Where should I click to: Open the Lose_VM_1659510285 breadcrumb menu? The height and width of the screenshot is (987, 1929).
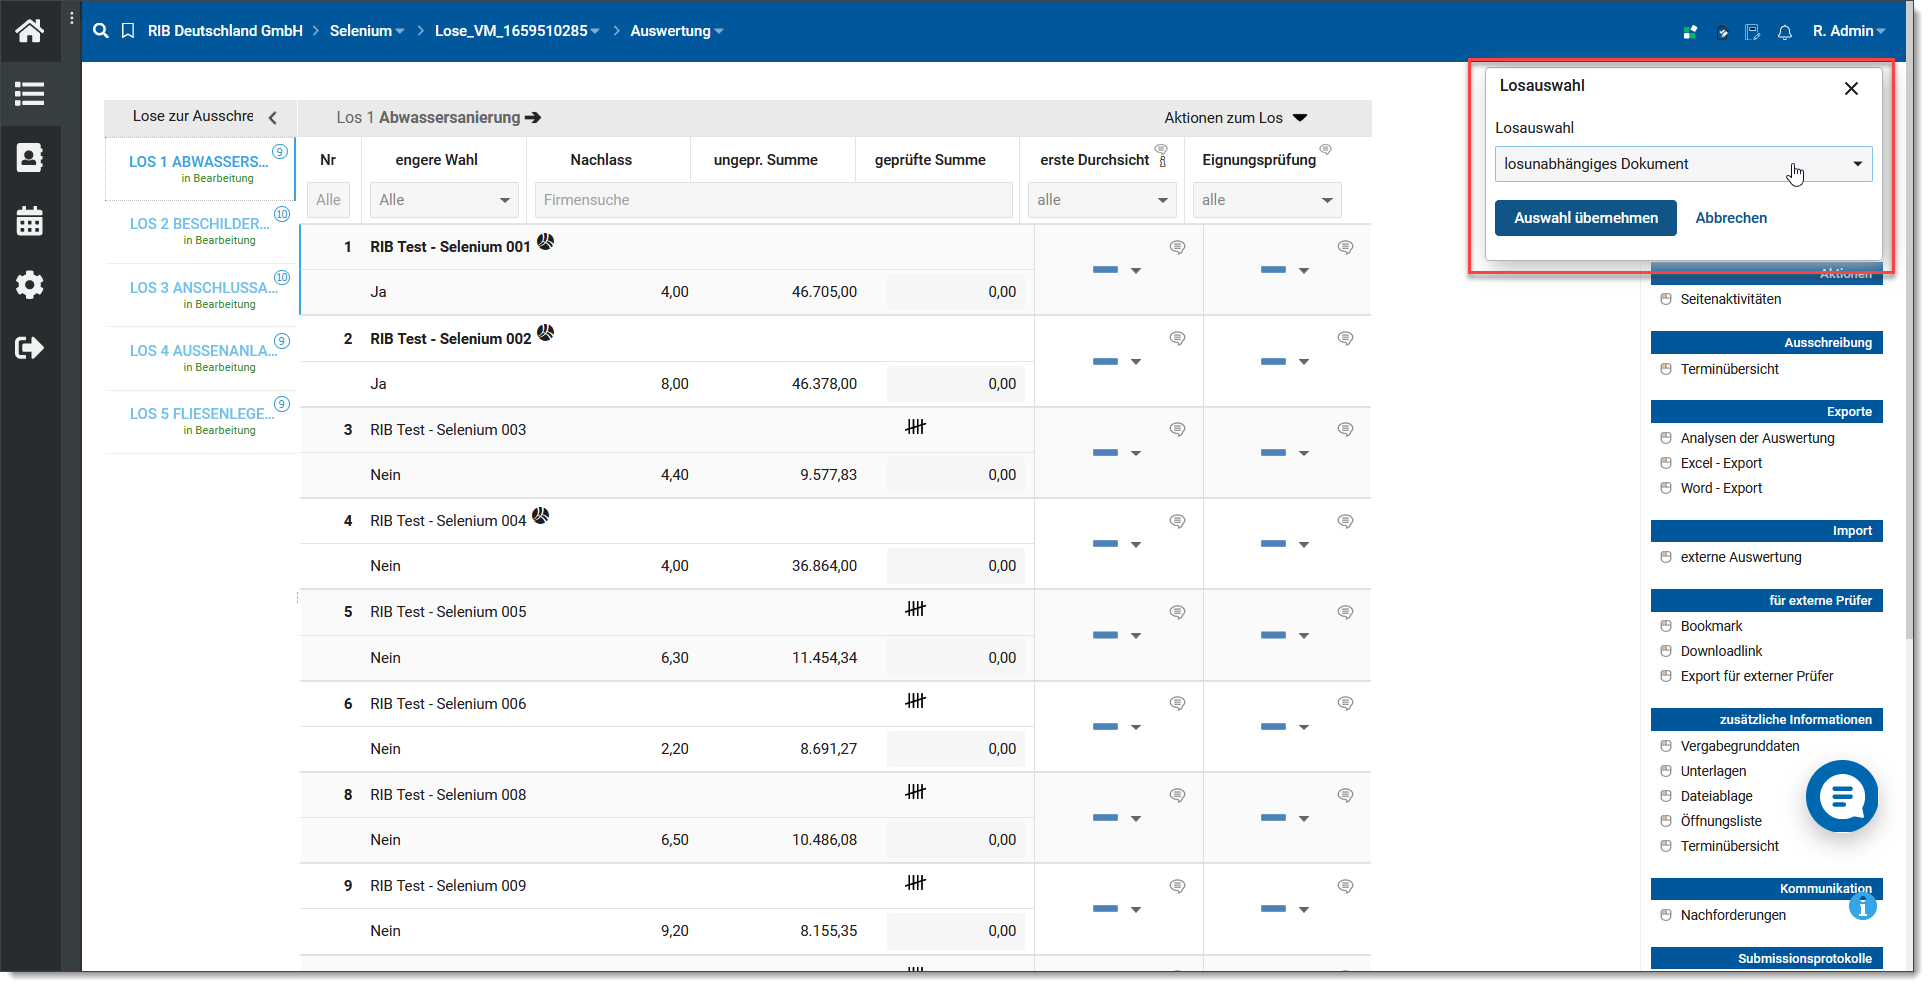click(x=517, y=31)
